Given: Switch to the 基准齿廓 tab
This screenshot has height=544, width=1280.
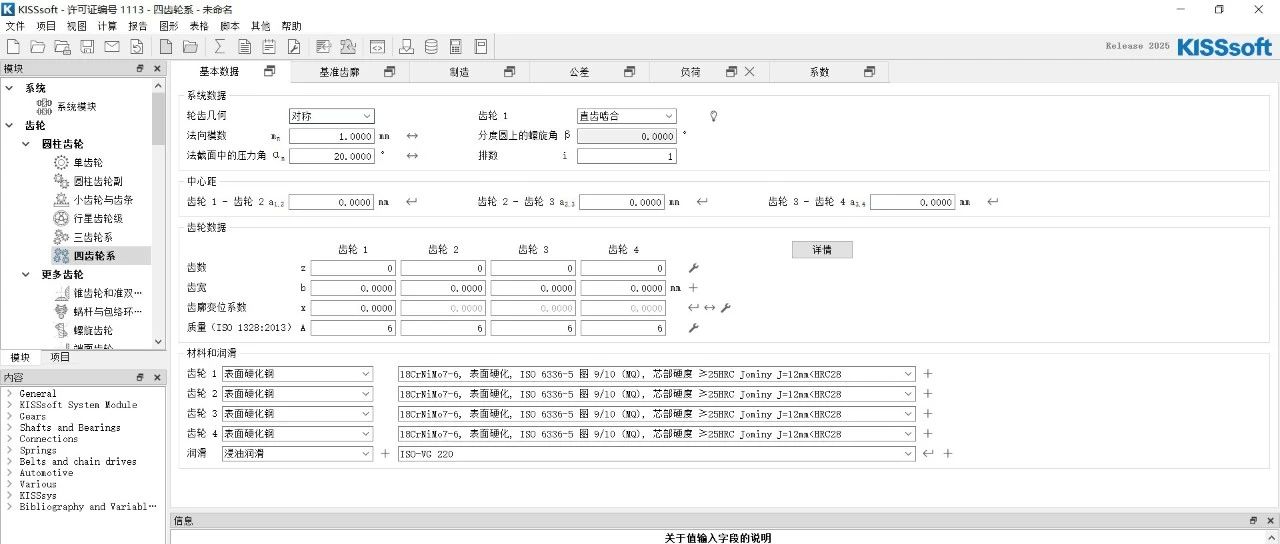Looking at the screenshot, I should (x=339, y=72).
